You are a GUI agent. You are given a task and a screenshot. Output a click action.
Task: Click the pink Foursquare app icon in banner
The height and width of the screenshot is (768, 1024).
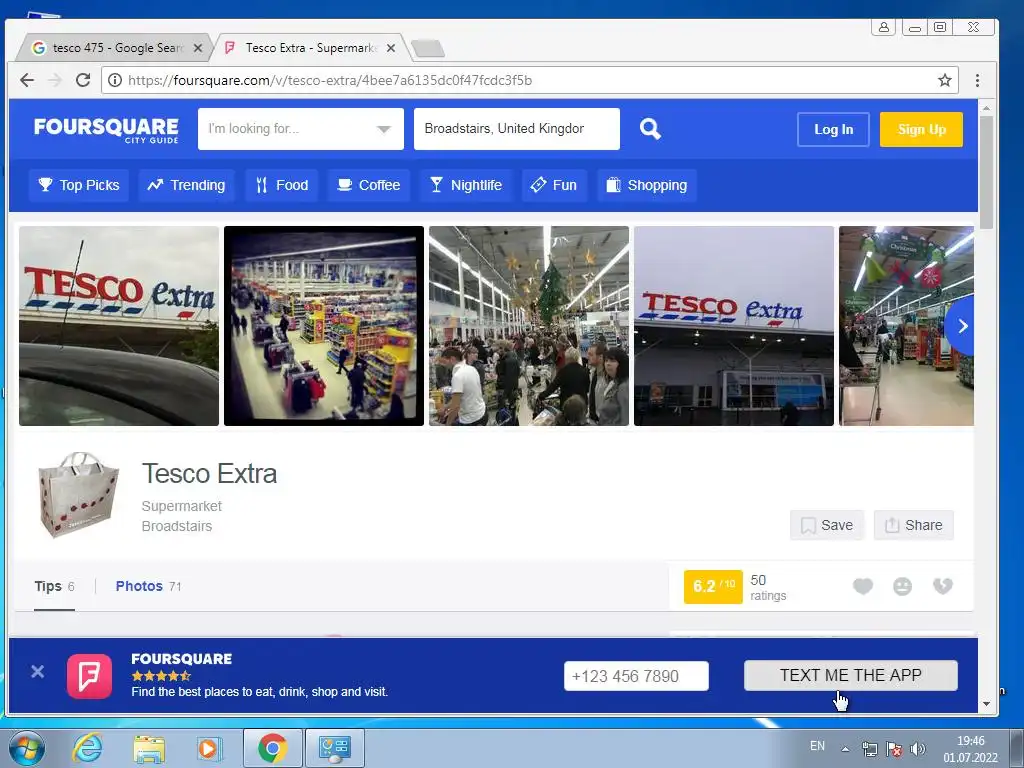pyautogui.click(x=89, y=676)
